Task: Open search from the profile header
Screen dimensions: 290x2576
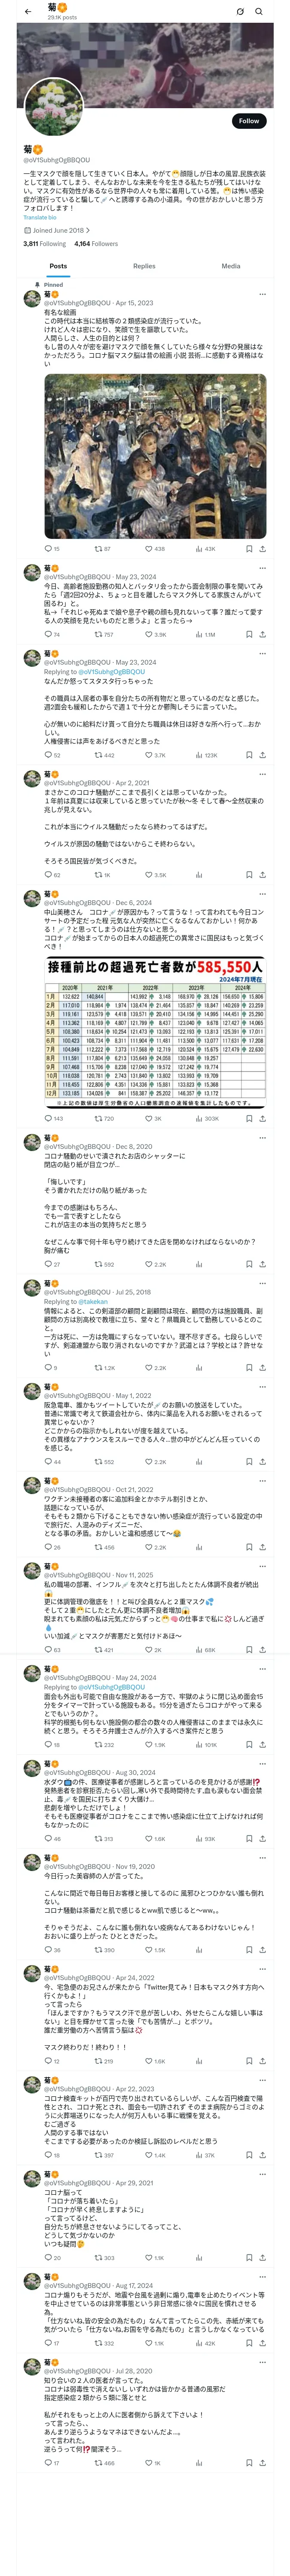Action: coord(259,11)
